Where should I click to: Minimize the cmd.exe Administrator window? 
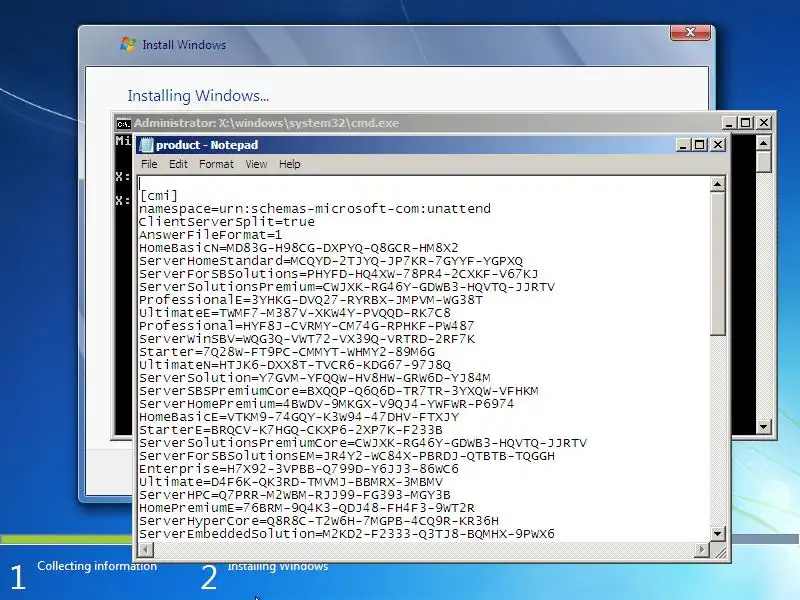click(729, 123)
